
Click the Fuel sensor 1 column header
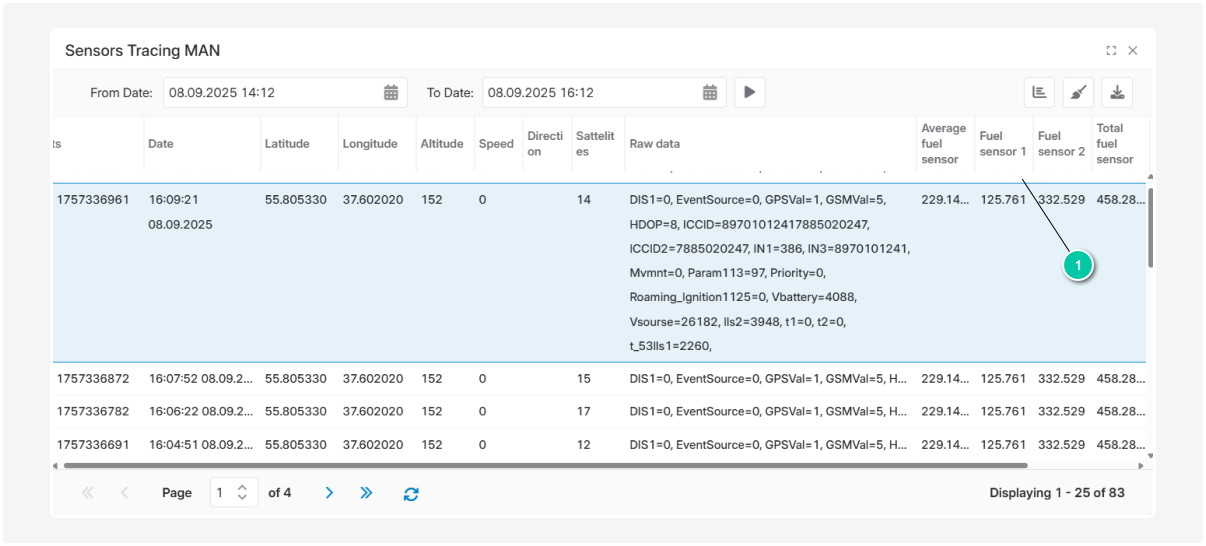(1003, 144)
